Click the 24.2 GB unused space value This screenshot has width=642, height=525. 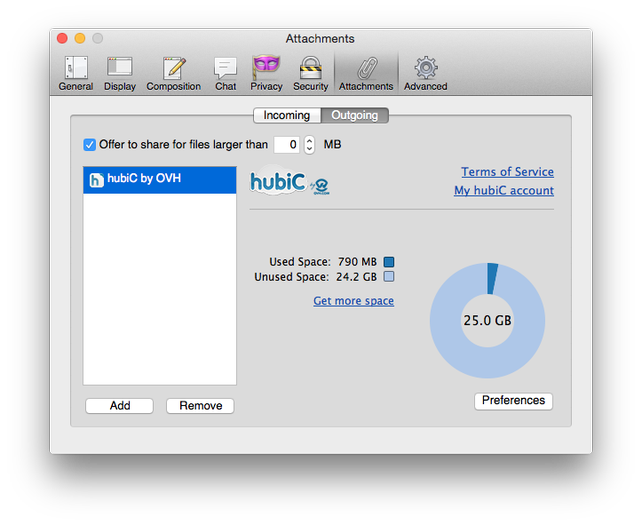(356, 277)
